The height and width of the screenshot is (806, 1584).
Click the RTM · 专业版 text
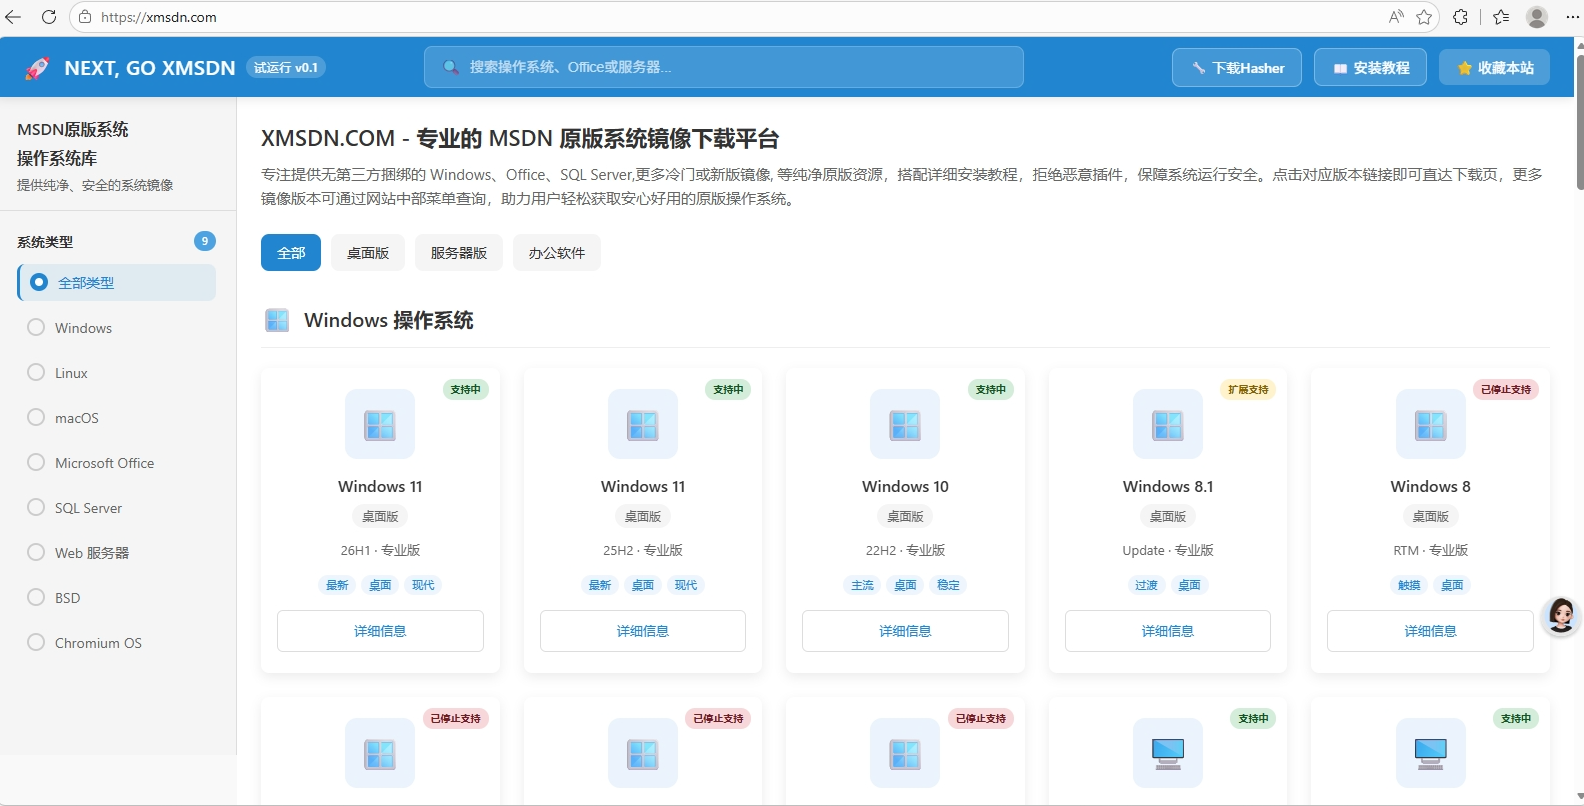pos(1431,550)
